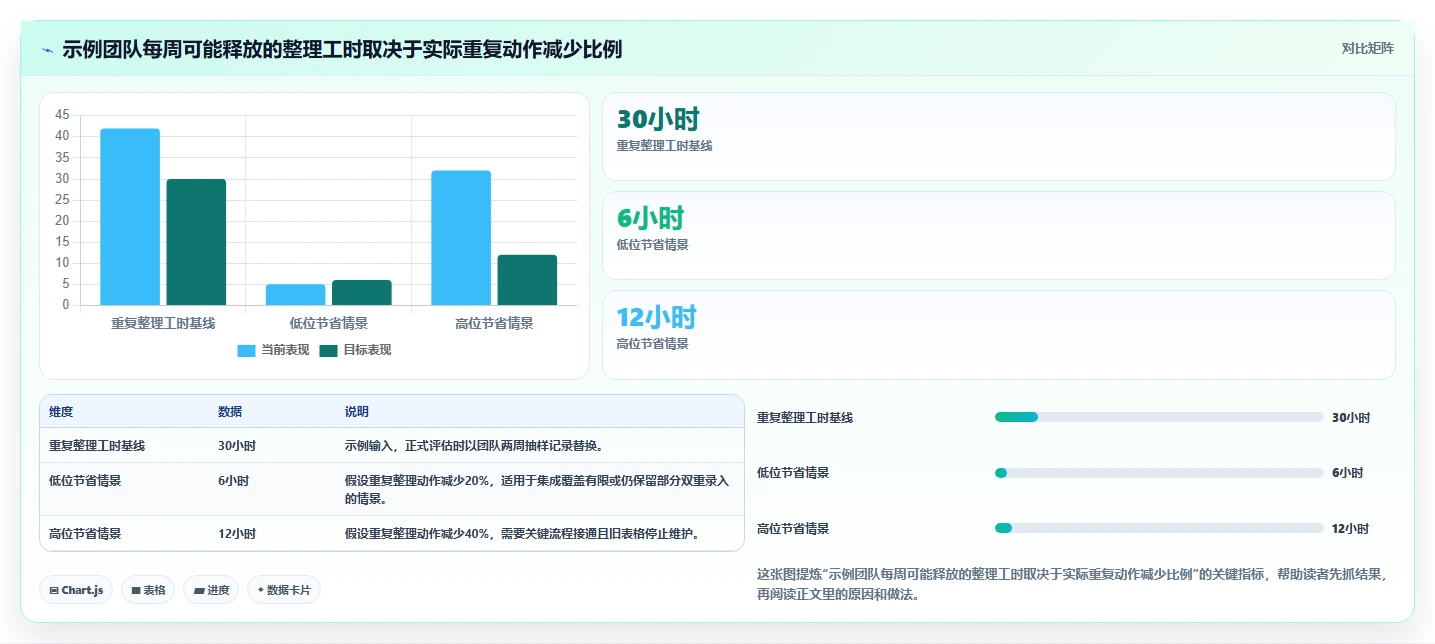Screen dimensions: 1435x644
Task: Click the icon inside the 表格 chip
Action: tap(136, 591)
